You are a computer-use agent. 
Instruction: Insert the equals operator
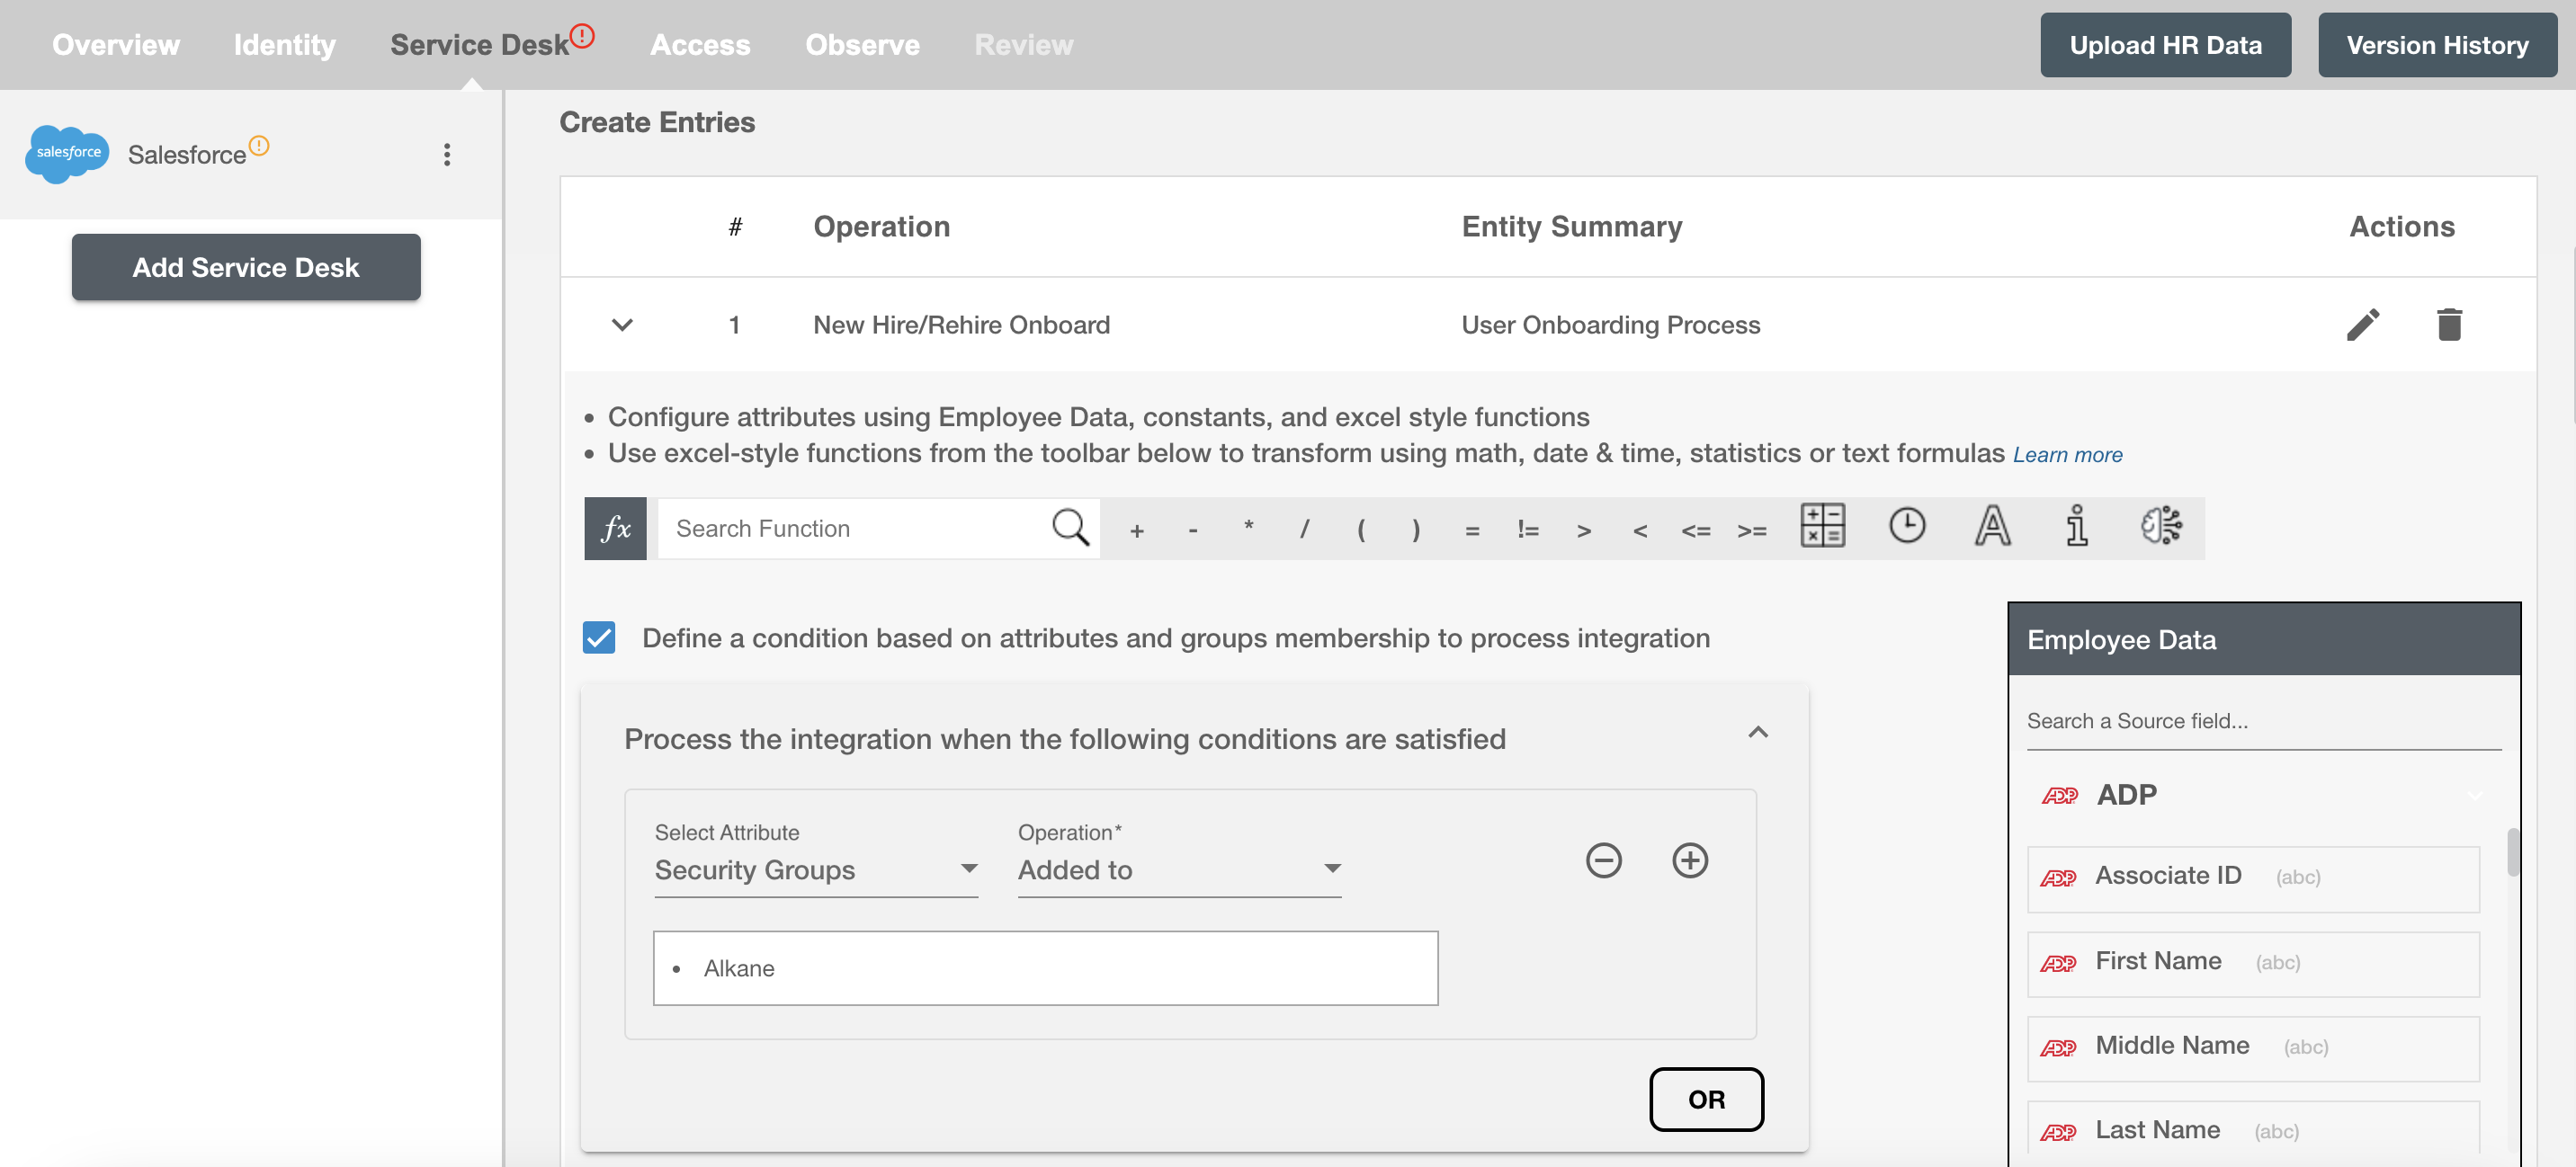(x=1472, y=530)
